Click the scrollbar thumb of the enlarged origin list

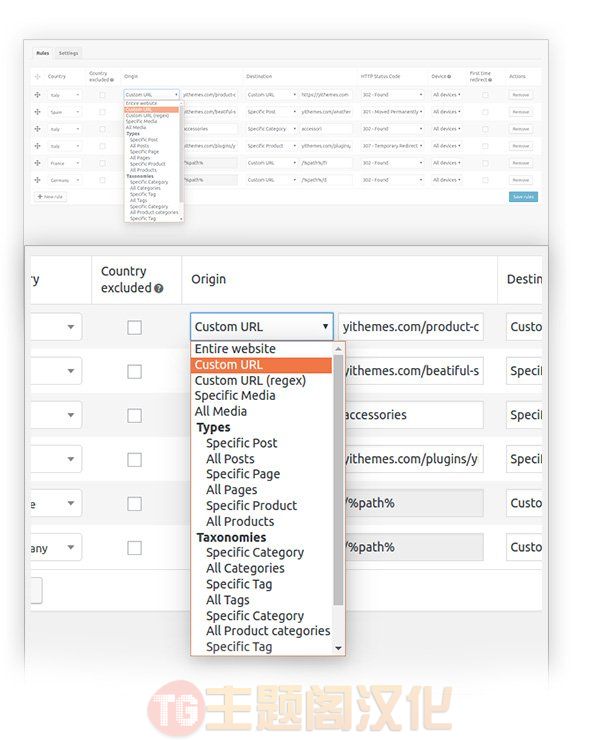338,480
